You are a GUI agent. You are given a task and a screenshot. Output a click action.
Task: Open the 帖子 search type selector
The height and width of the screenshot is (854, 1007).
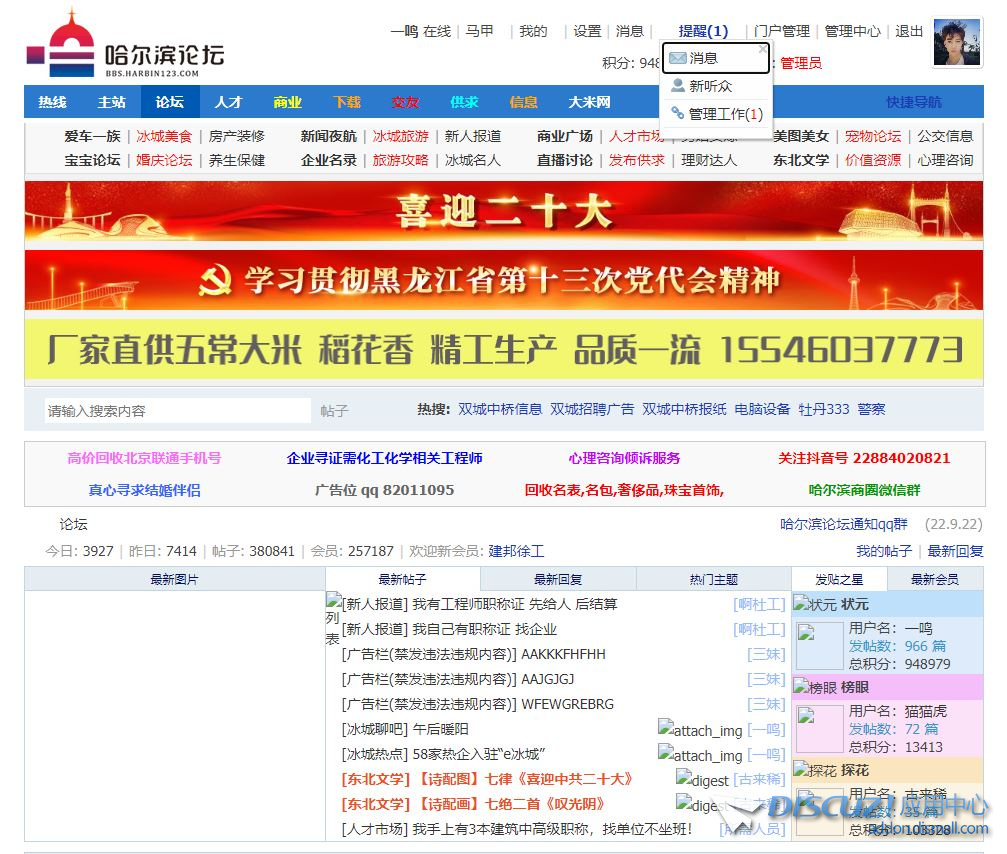(x=334, y=410)
